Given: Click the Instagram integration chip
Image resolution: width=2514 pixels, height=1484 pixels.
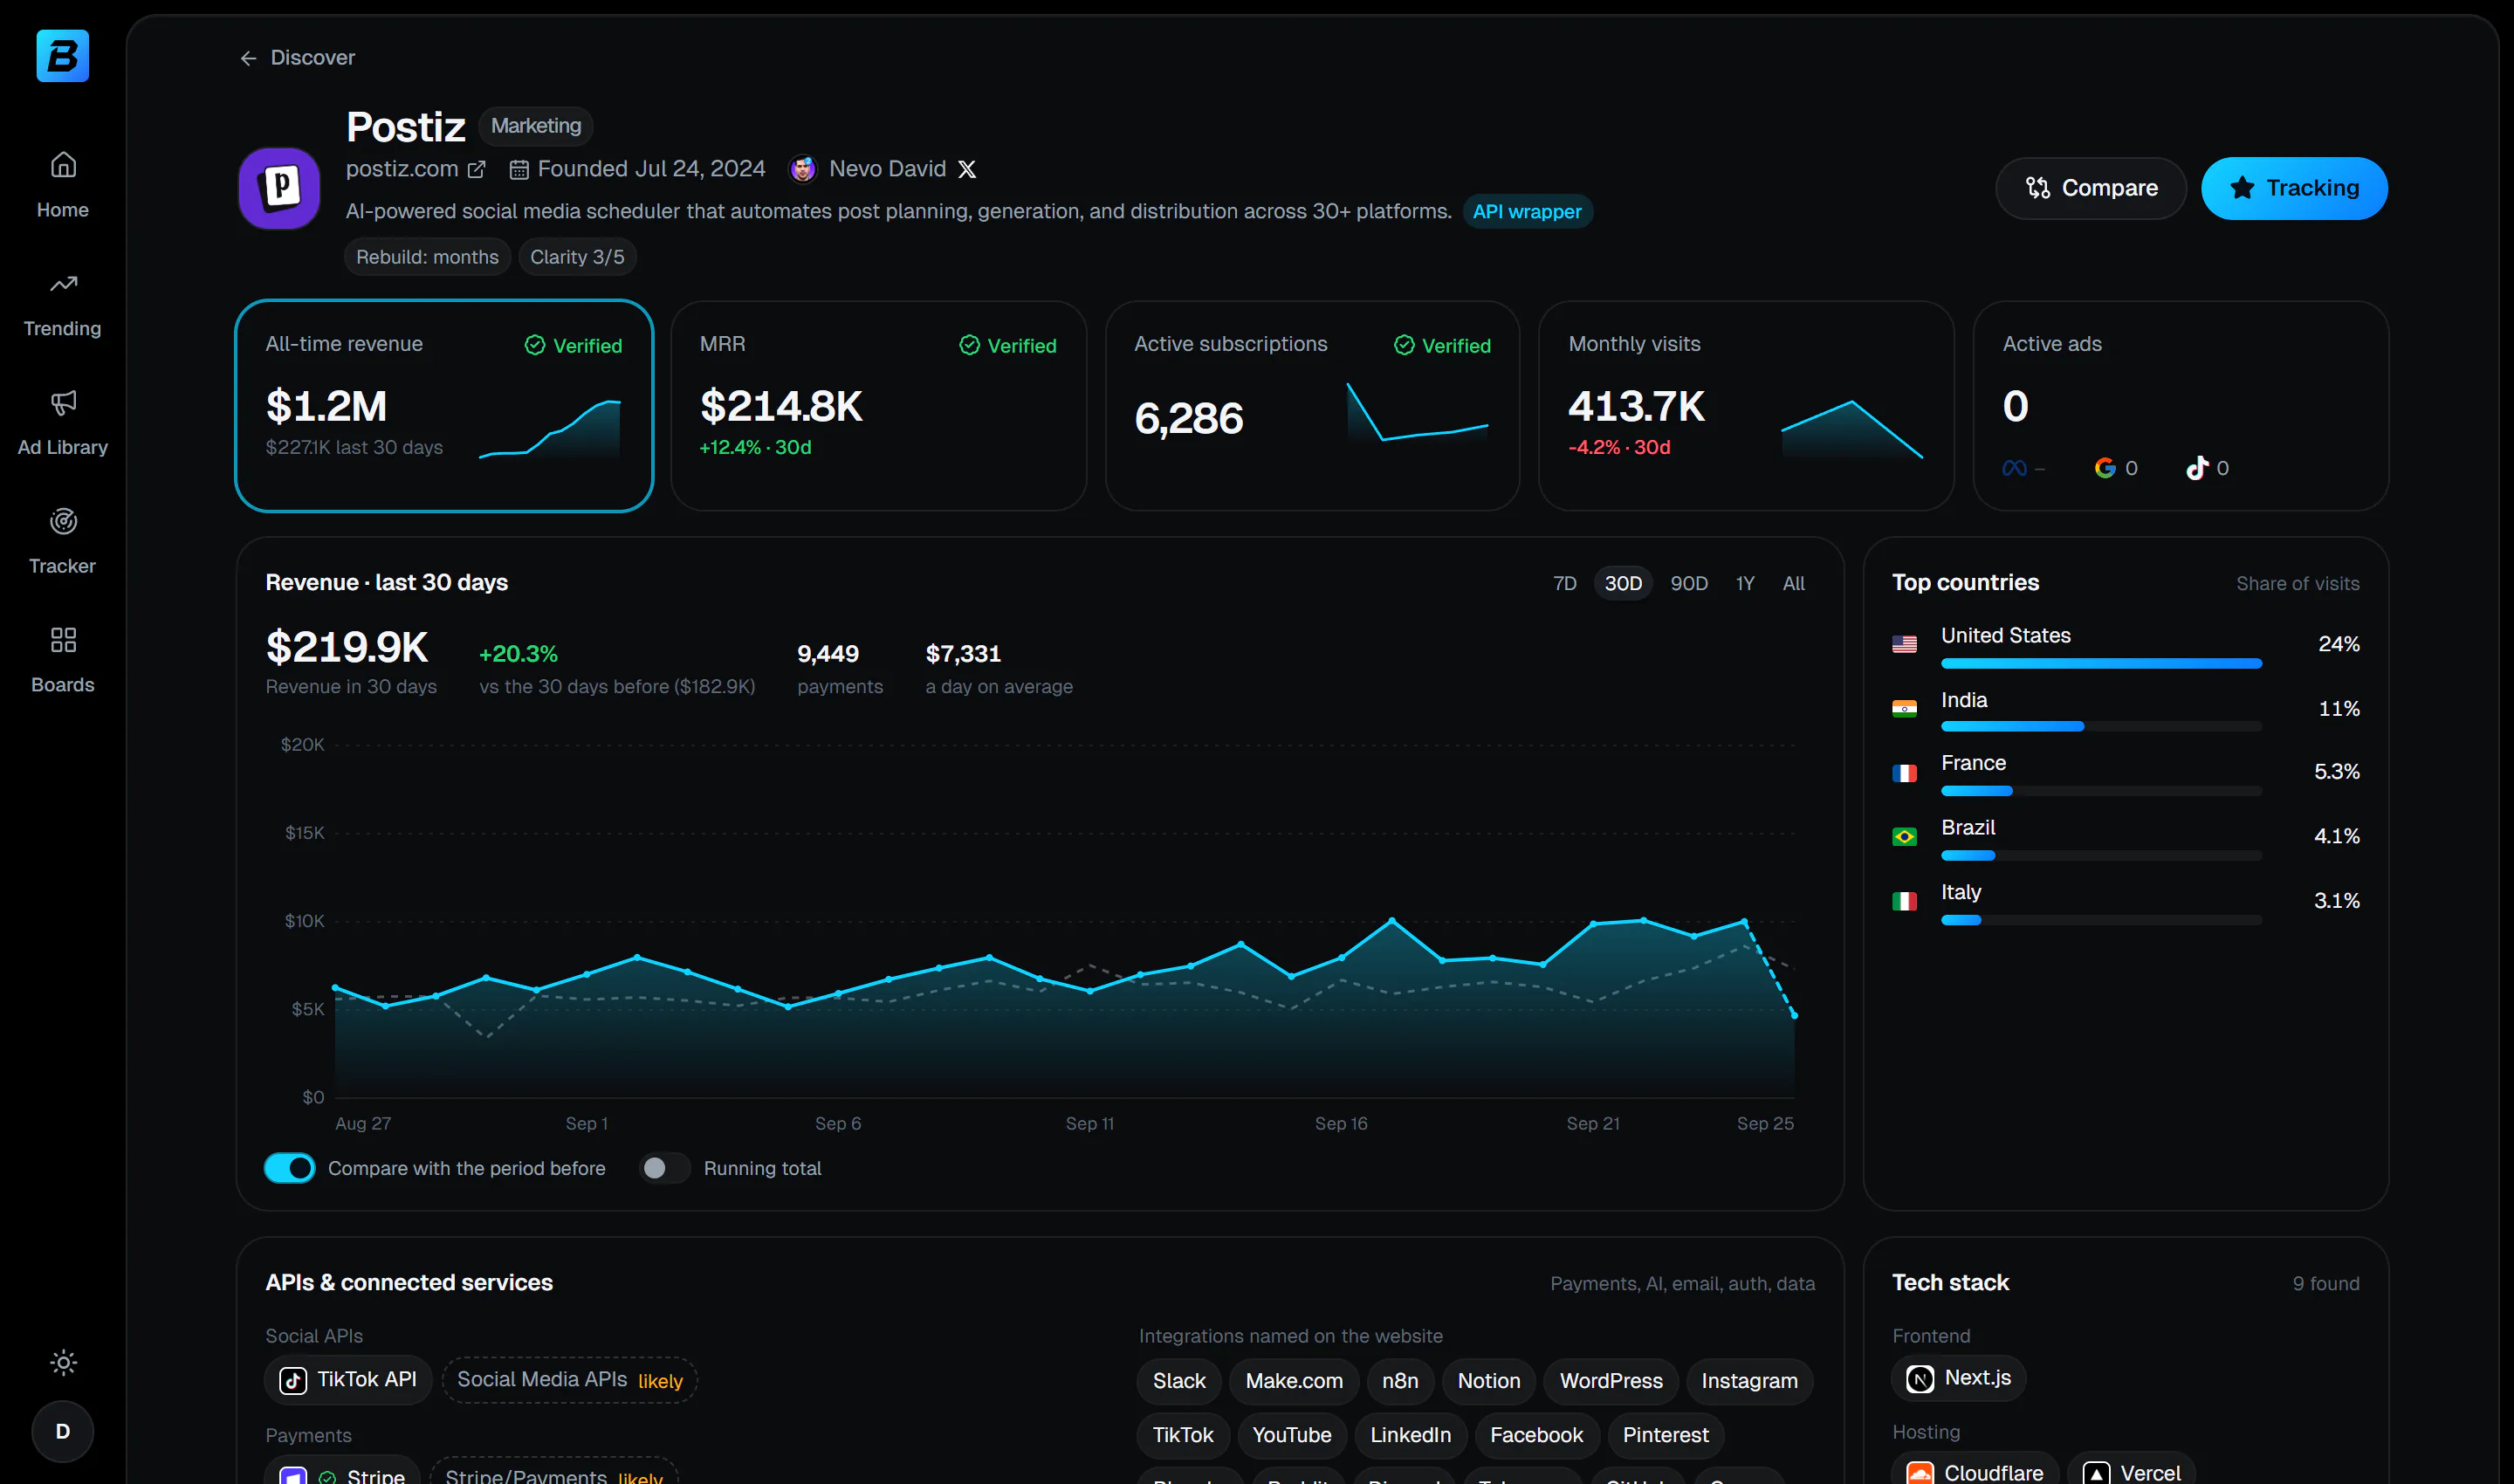Looking at the screenshot, I should coord(1749,1381).
